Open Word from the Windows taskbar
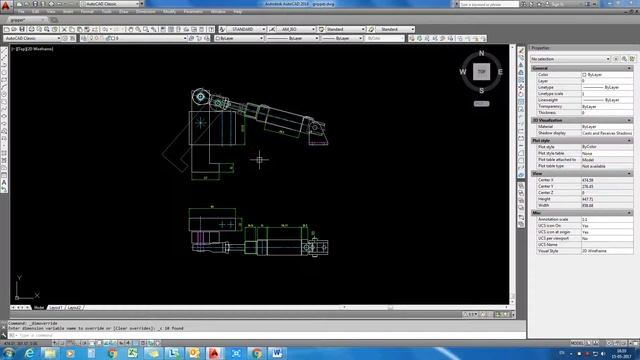Image resolution: width=640 pixels, height=360 pixels. 277,353
